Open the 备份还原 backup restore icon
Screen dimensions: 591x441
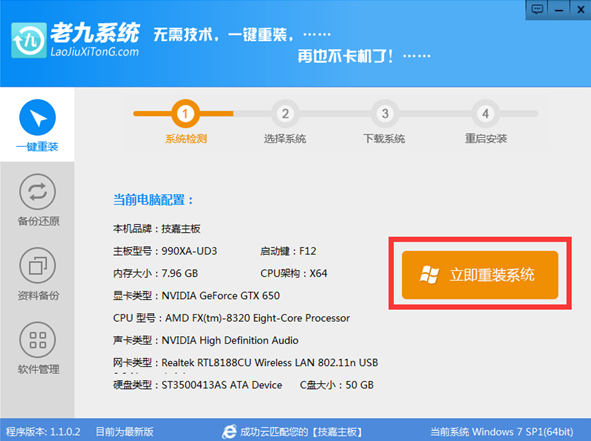tap(37, 191)
